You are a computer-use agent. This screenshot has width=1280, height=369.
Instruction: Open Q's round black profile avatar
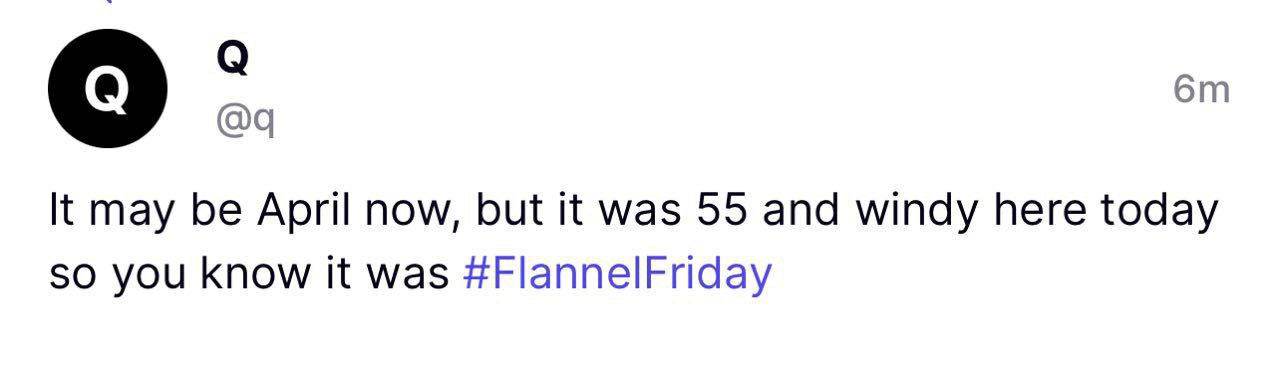(x=107, y=89)
